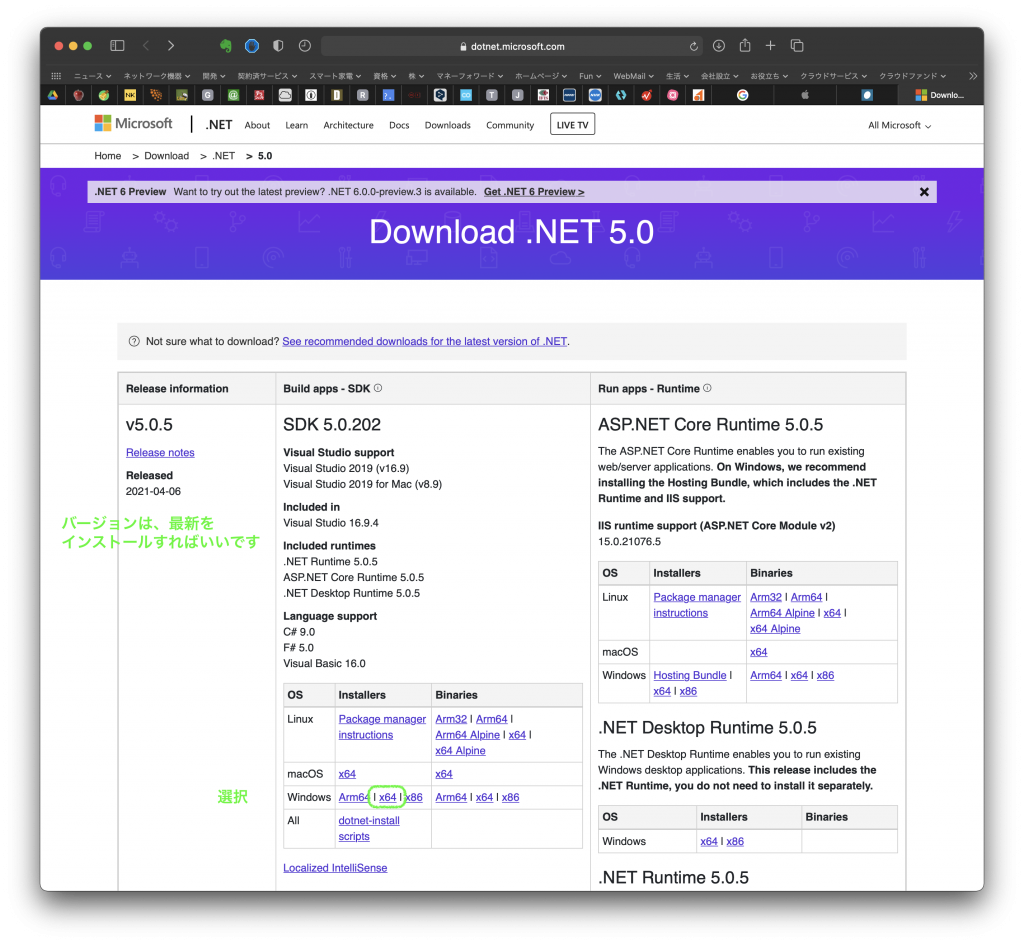Show more bookmarks with the double chevron
The image size is (1024, 944).
[x=973, y=76]
